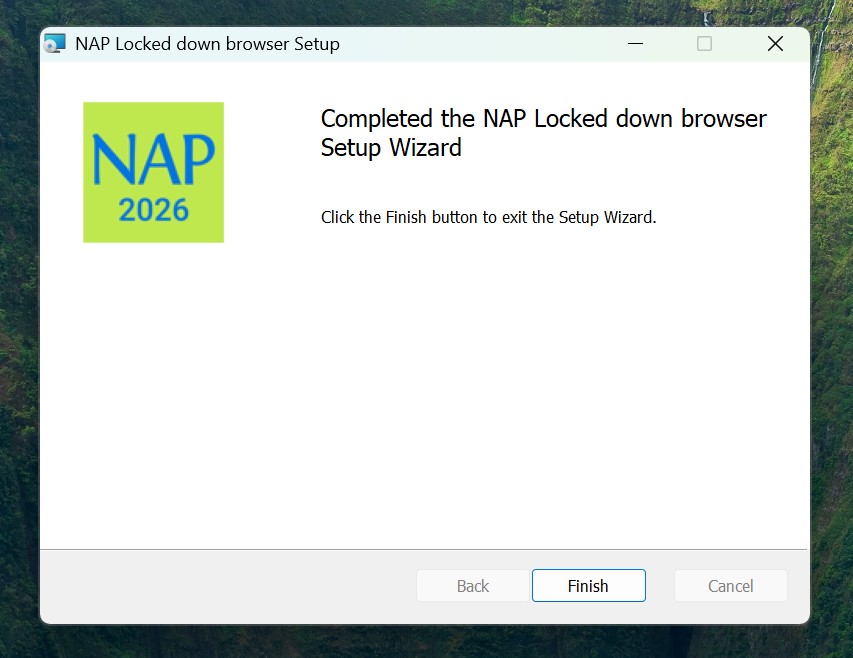Click the 2026 text inside the logo

153,211
